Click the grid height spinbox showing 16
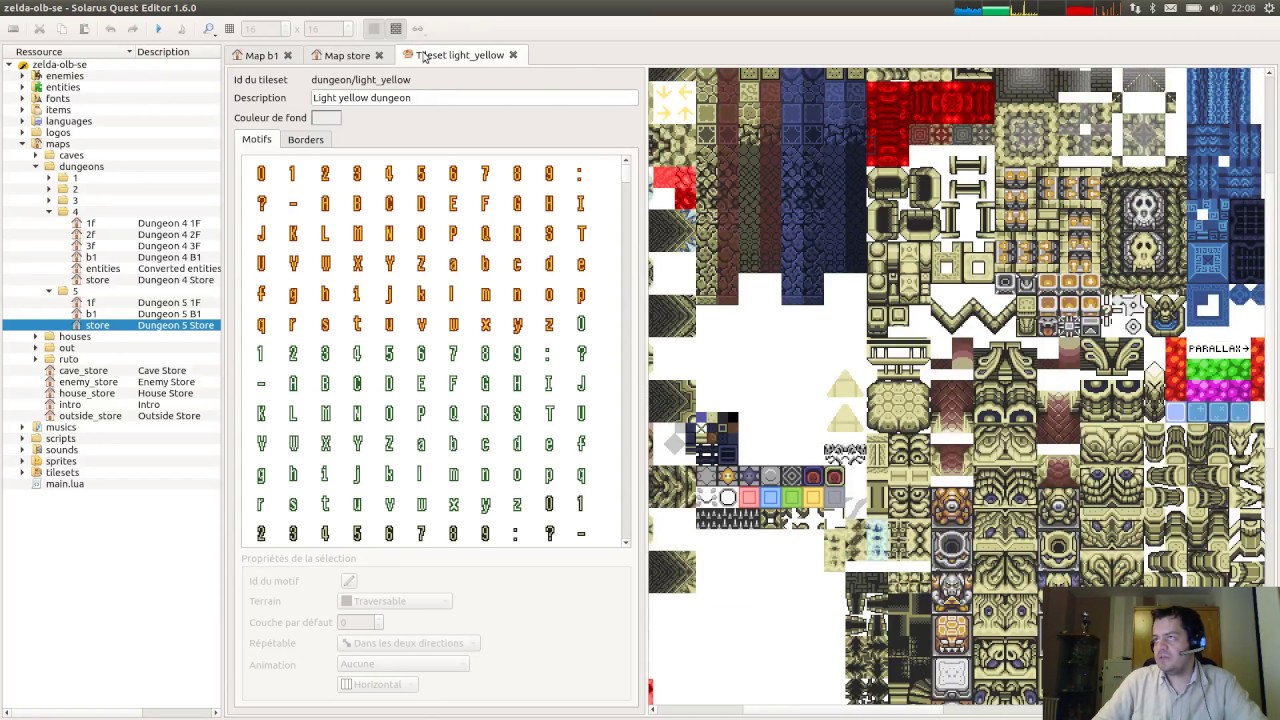The height and width of the screenshot is (720, 1280). pyautogui.click(x=327, y=29)
